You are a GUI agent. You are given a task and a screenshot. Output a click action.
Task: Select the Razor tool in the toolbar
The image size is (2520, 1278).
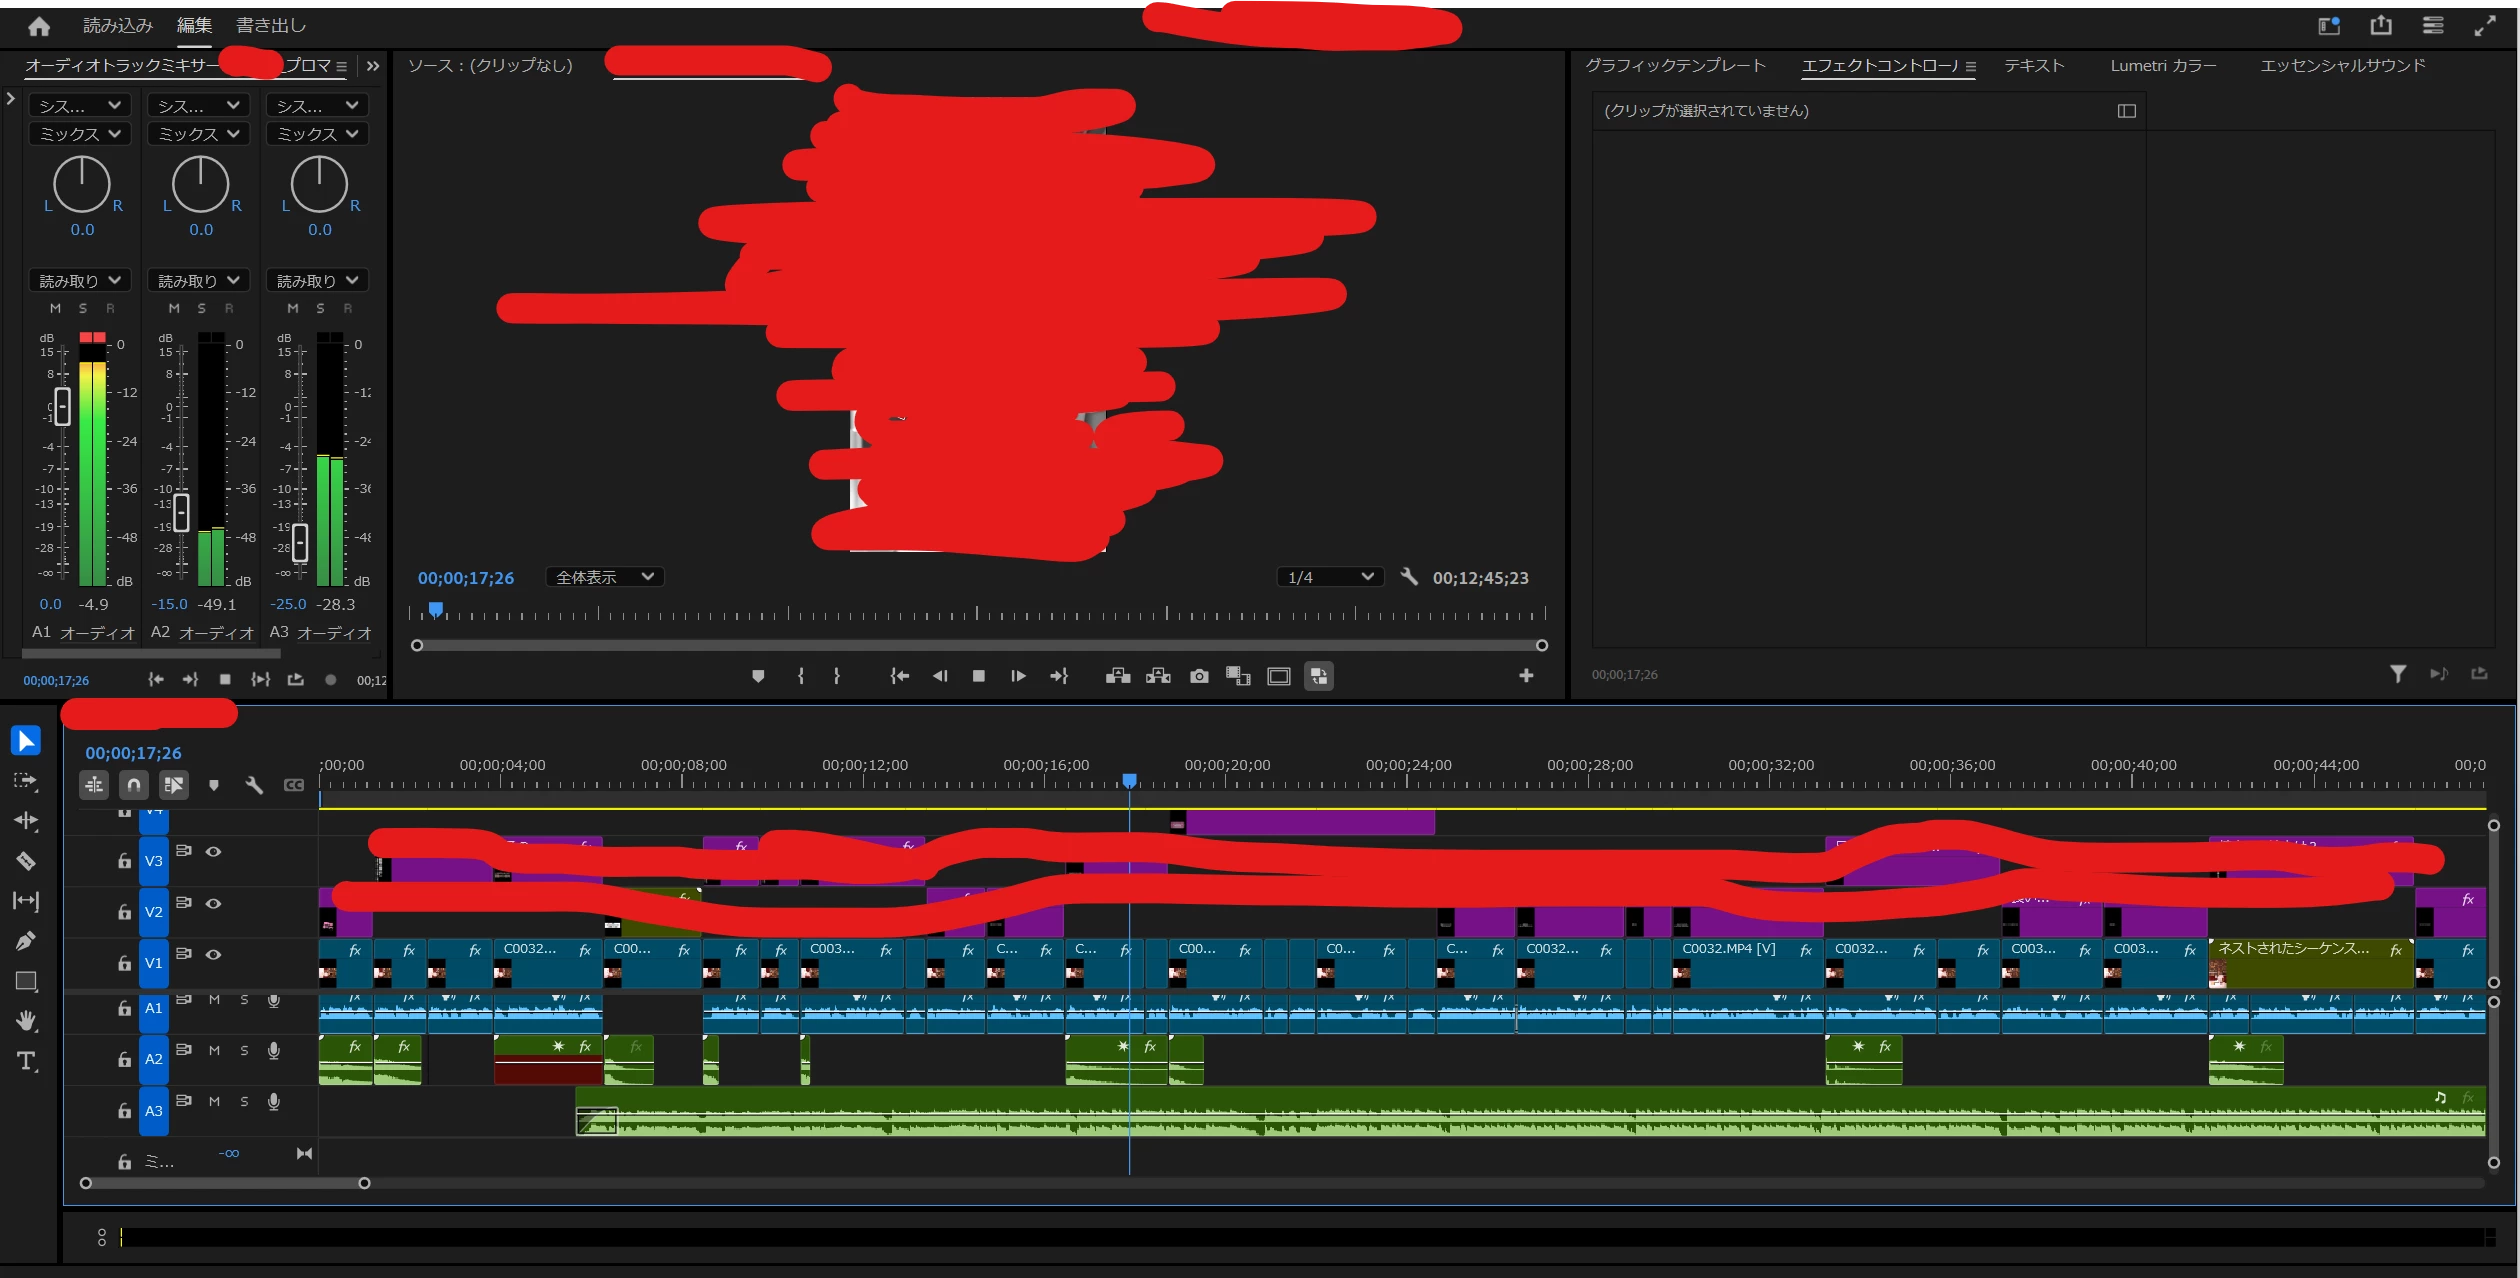(x=26, y=861)
